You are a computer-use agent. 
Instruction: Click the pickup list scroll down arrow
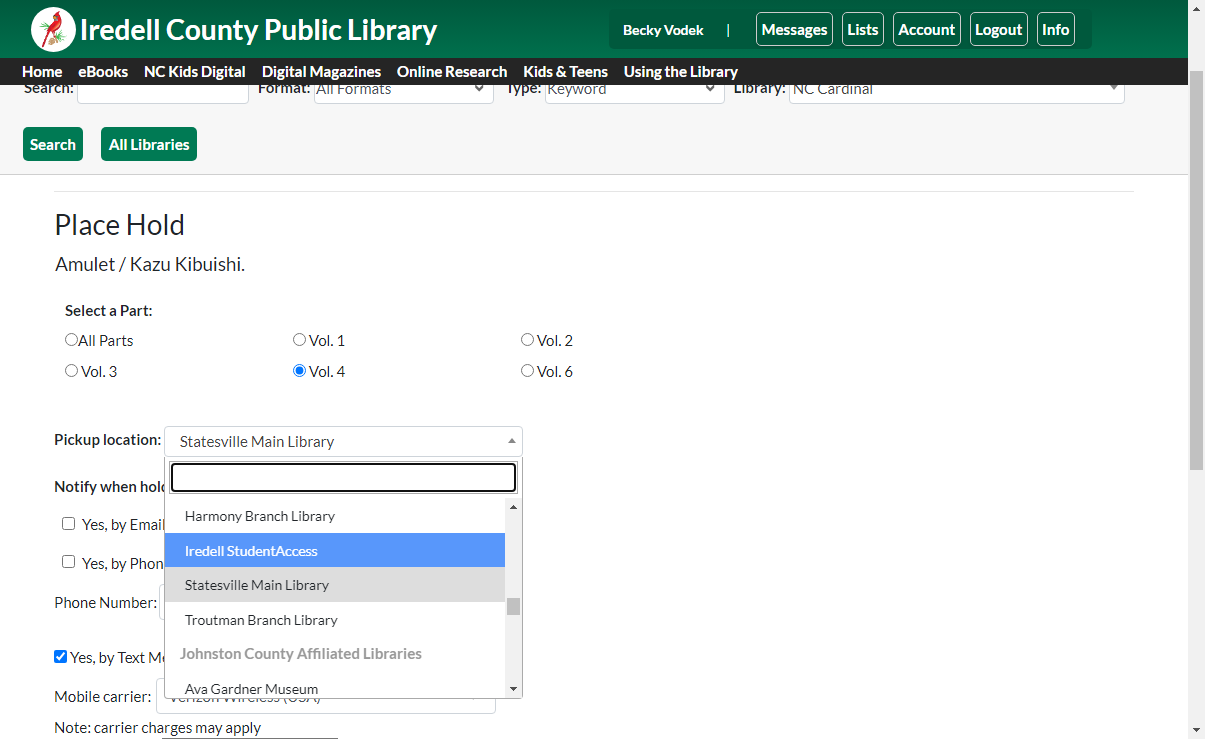tap(514, 689)
